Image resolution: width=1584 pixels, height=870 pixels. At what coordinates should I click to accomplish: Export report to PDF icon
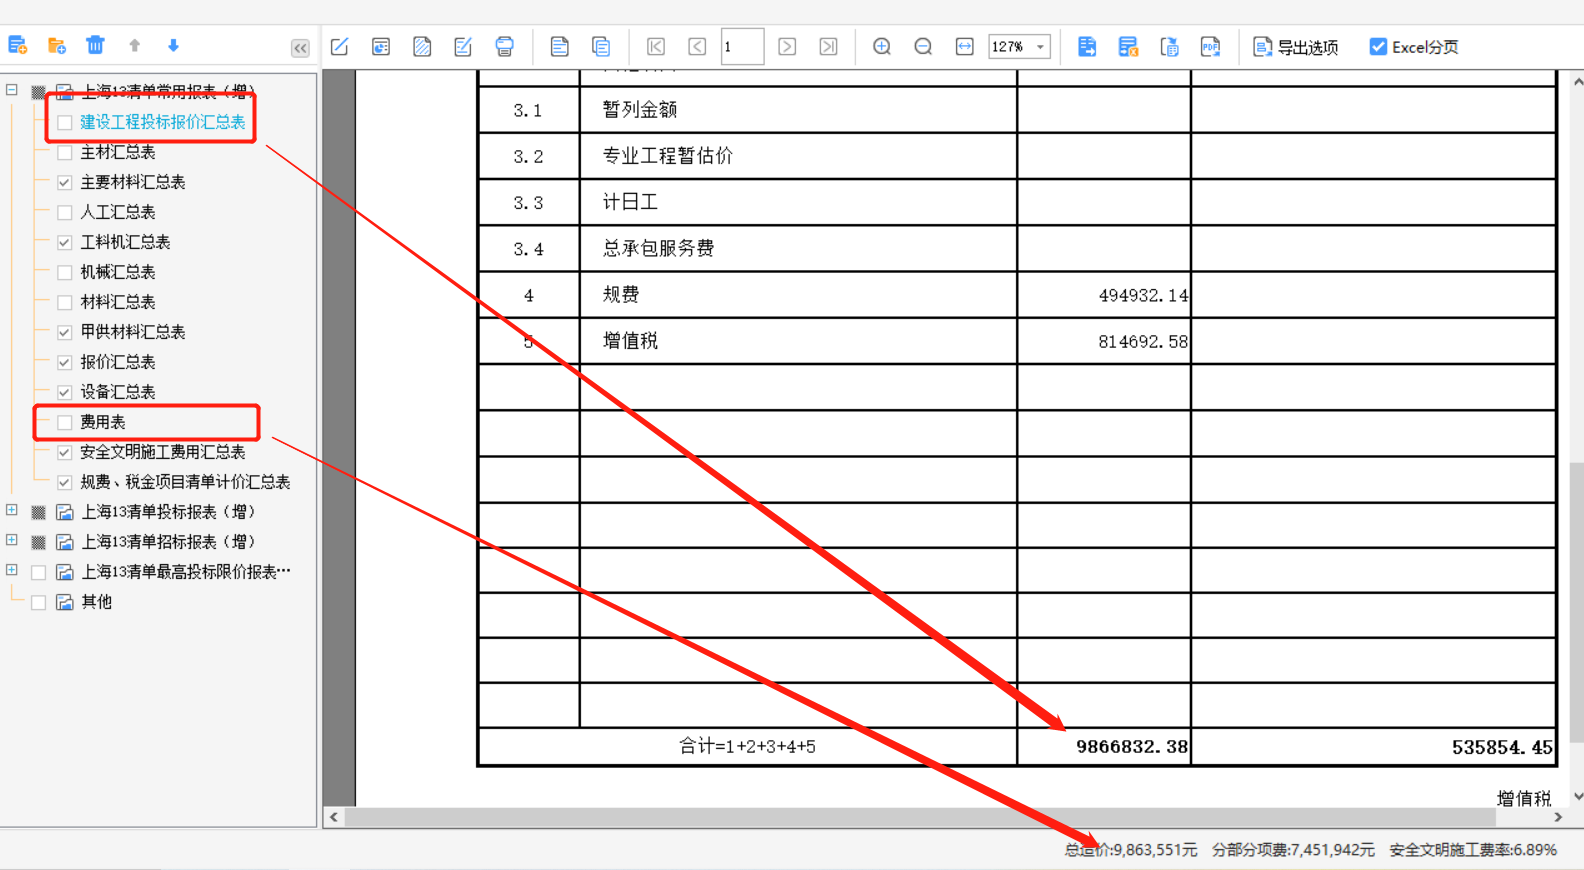click(x=1210, y=46)
